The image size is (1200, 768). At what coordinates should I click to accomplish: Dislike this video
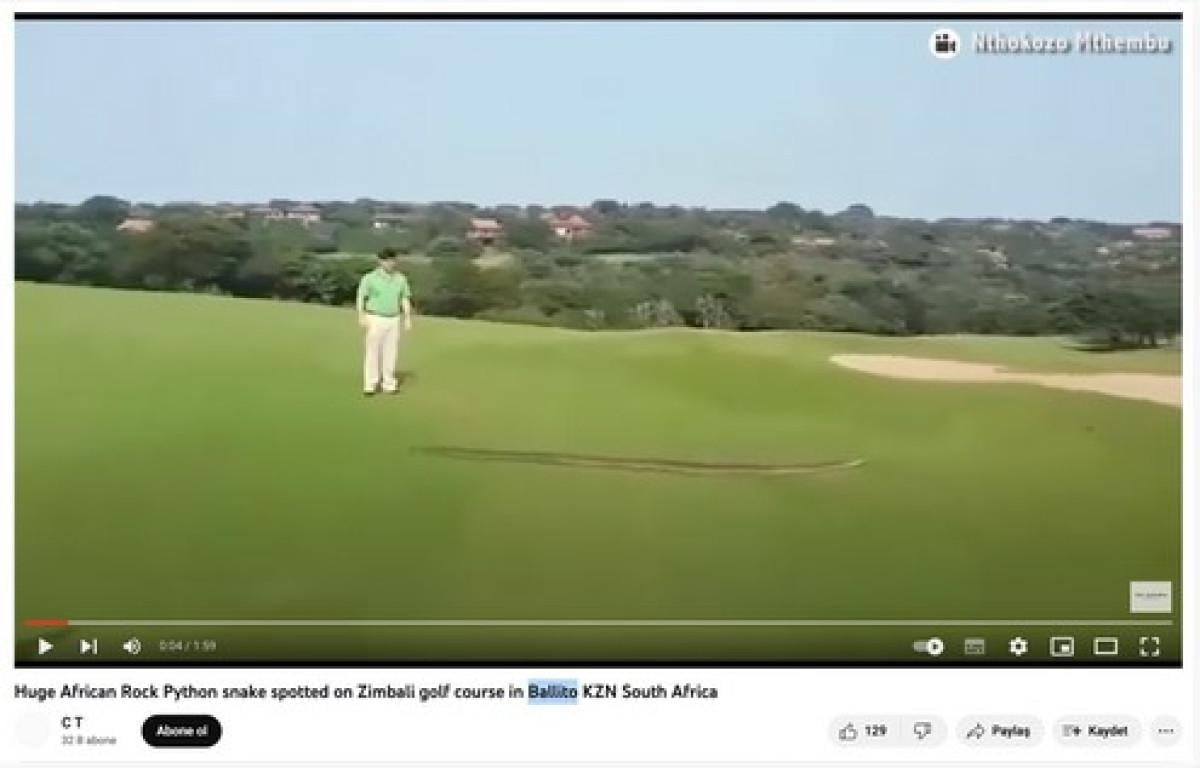[923, 731]
